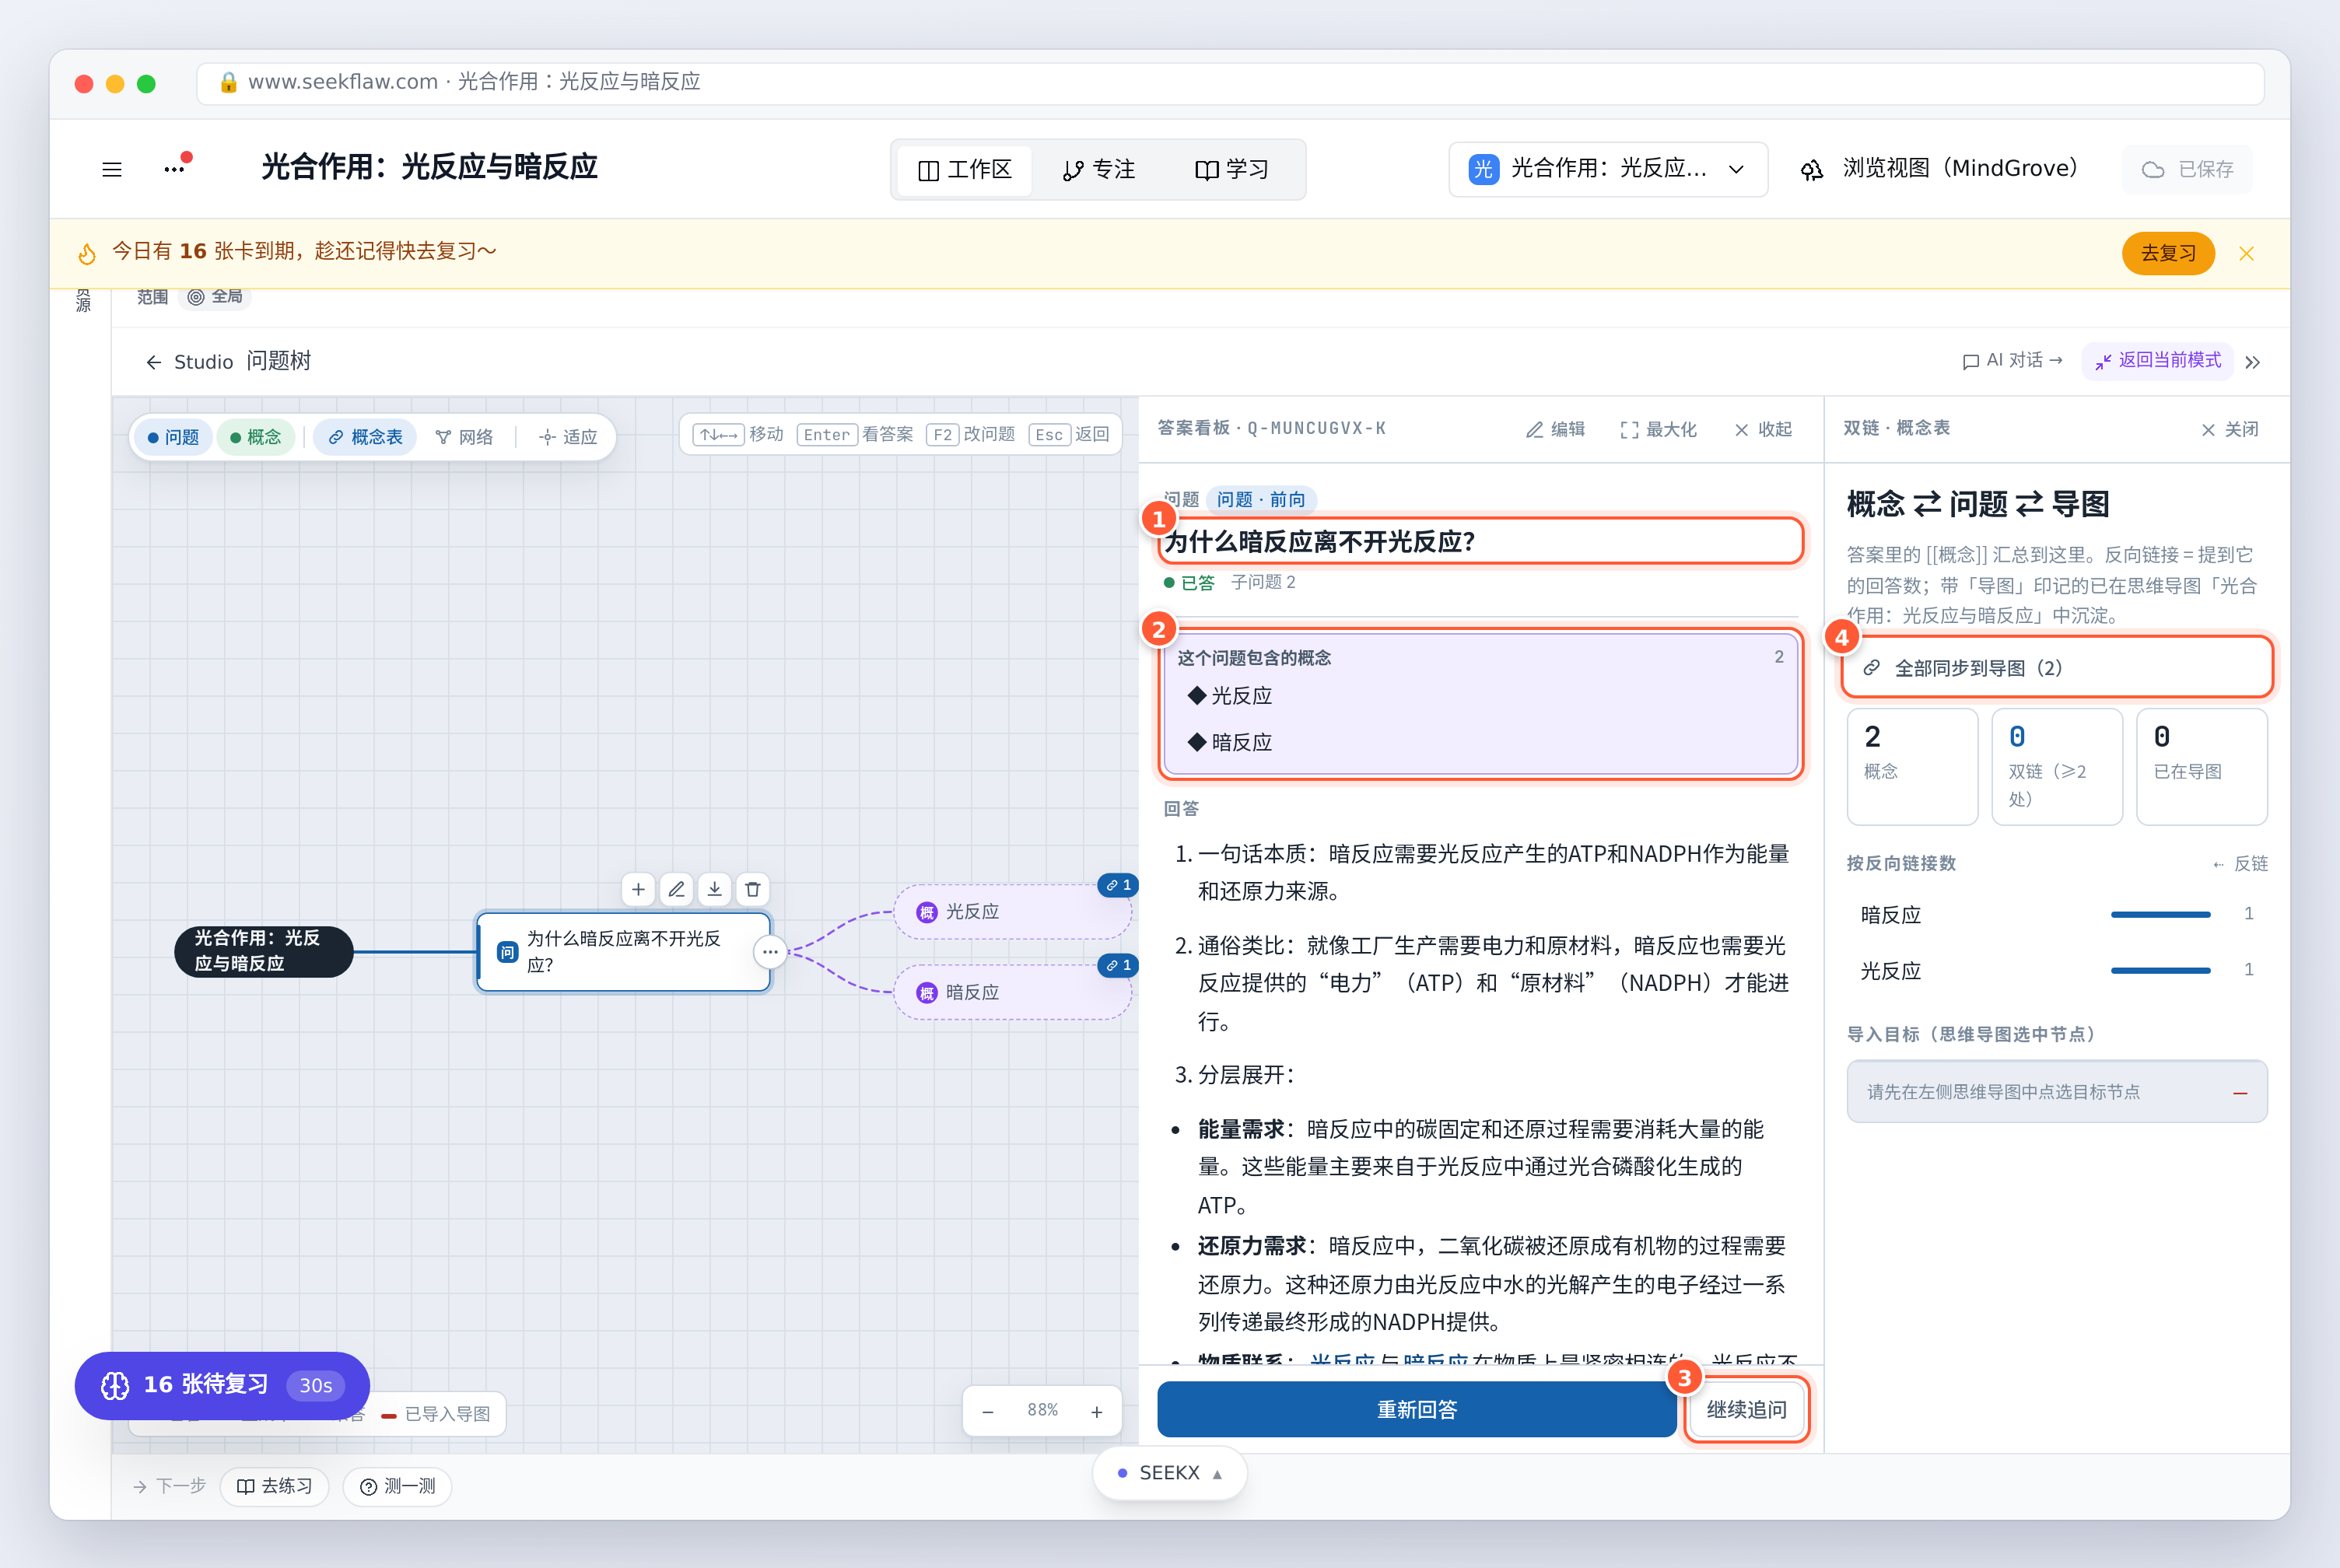Dismiss the review reminder banner
This screenshot has height=1568, width=2340.
pos(2247,254)
